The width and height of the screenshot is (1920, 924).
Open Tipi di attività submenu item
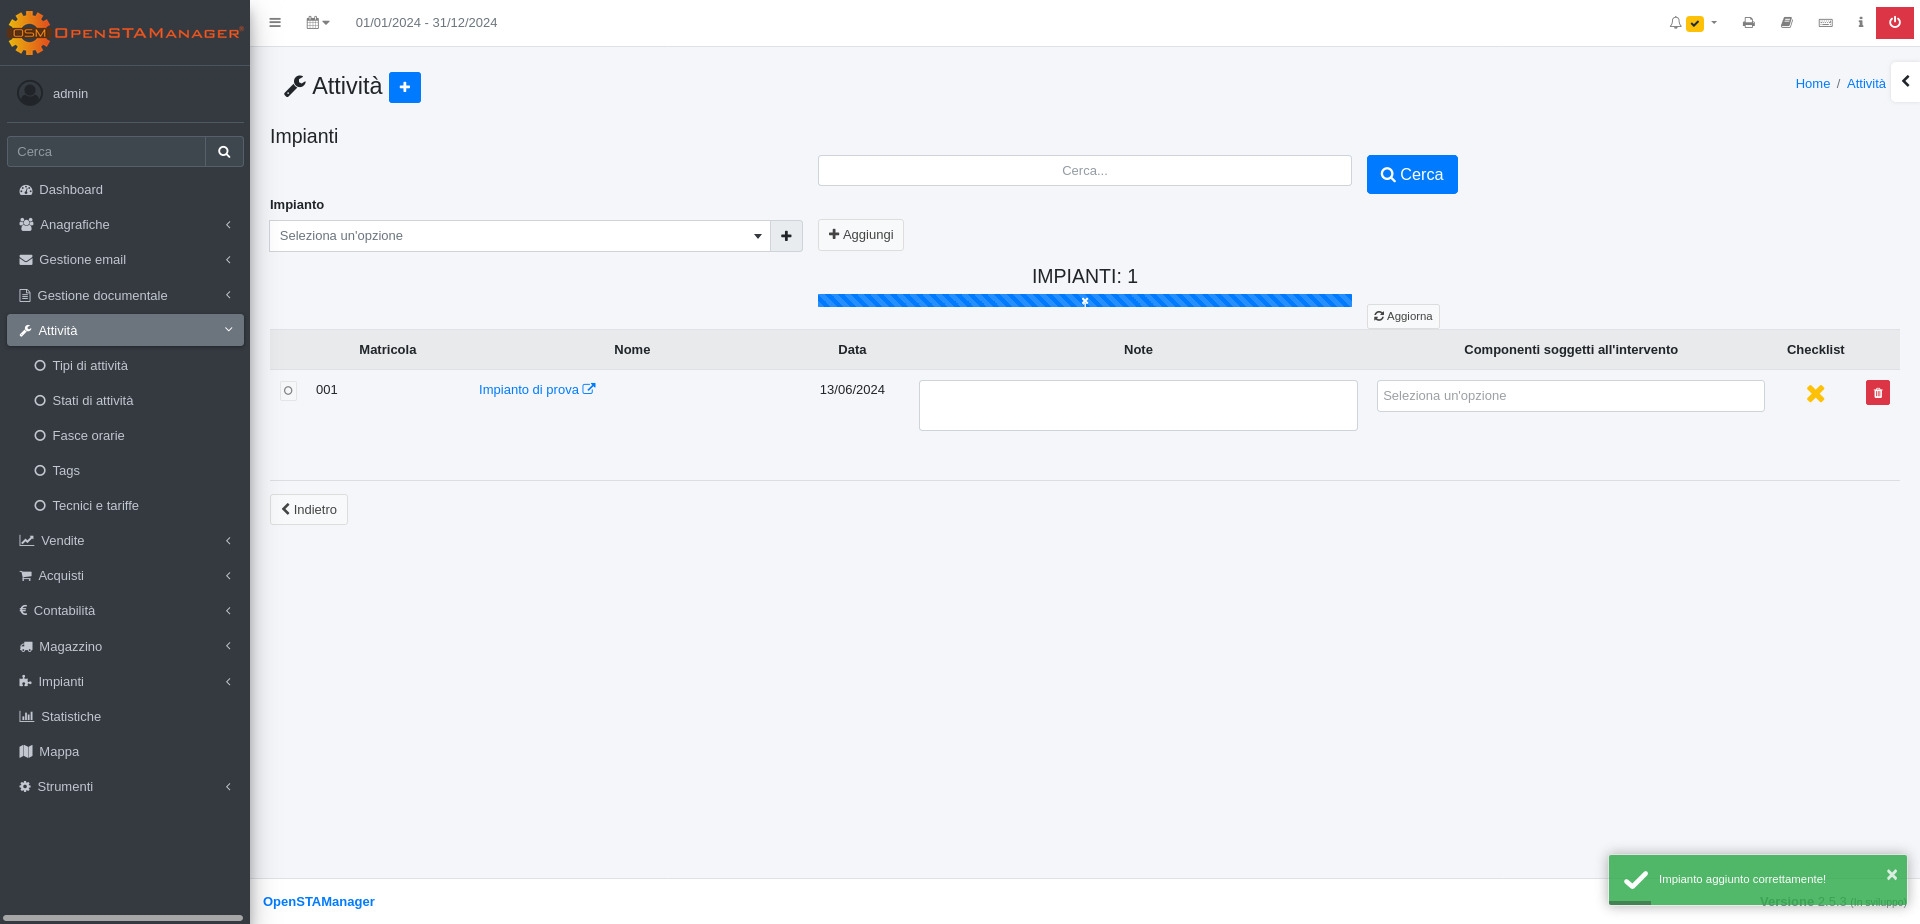point(90,366)
